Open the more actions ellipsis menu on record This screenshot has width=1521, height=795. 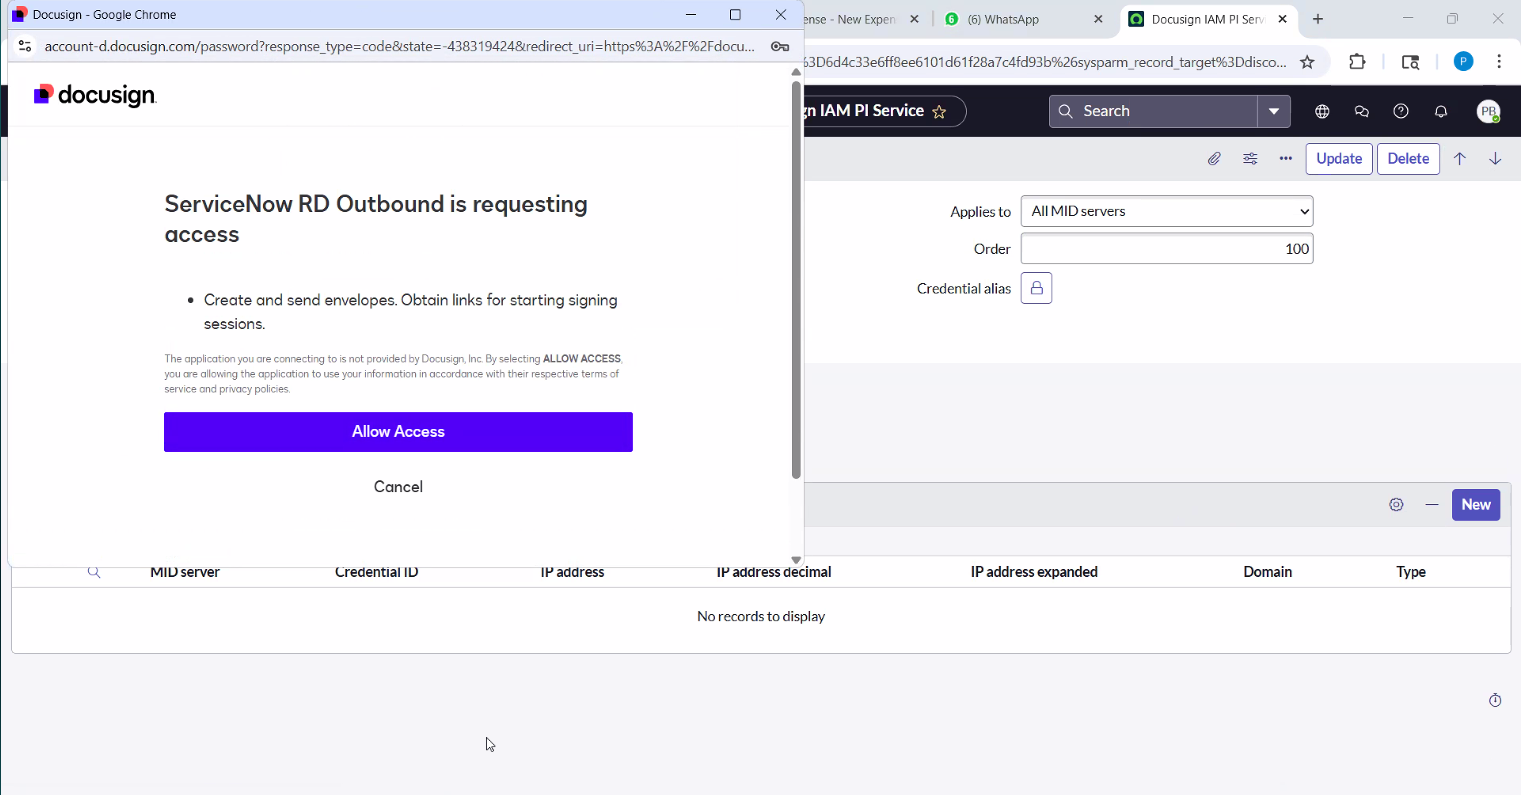click(x=1285, y=158)
